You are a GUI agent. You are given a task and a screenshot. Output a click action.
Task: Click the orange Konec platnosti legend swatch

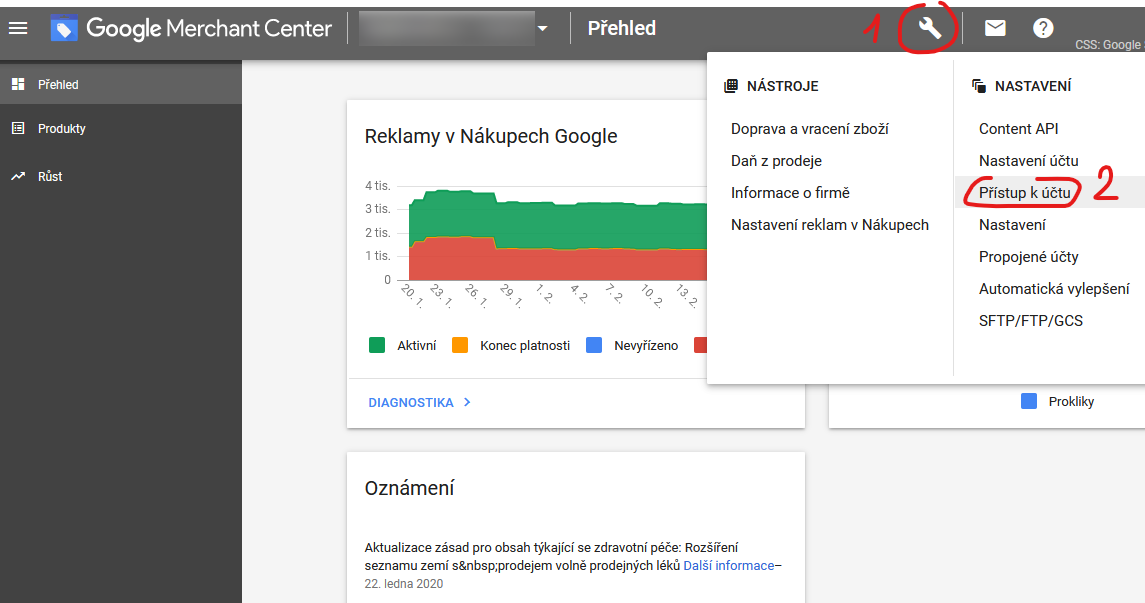[460, 345]
